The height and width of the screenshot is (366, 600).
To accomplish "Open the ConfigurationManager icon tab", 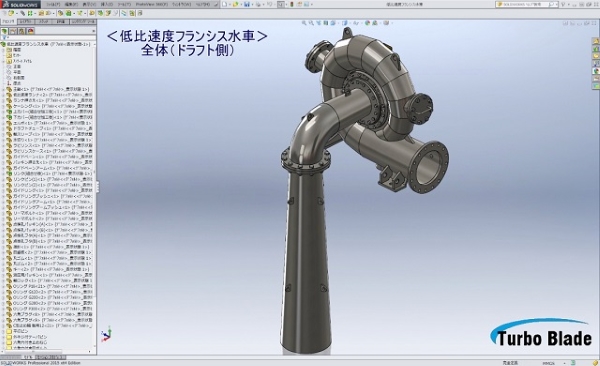I will click(x=22, y=31).
